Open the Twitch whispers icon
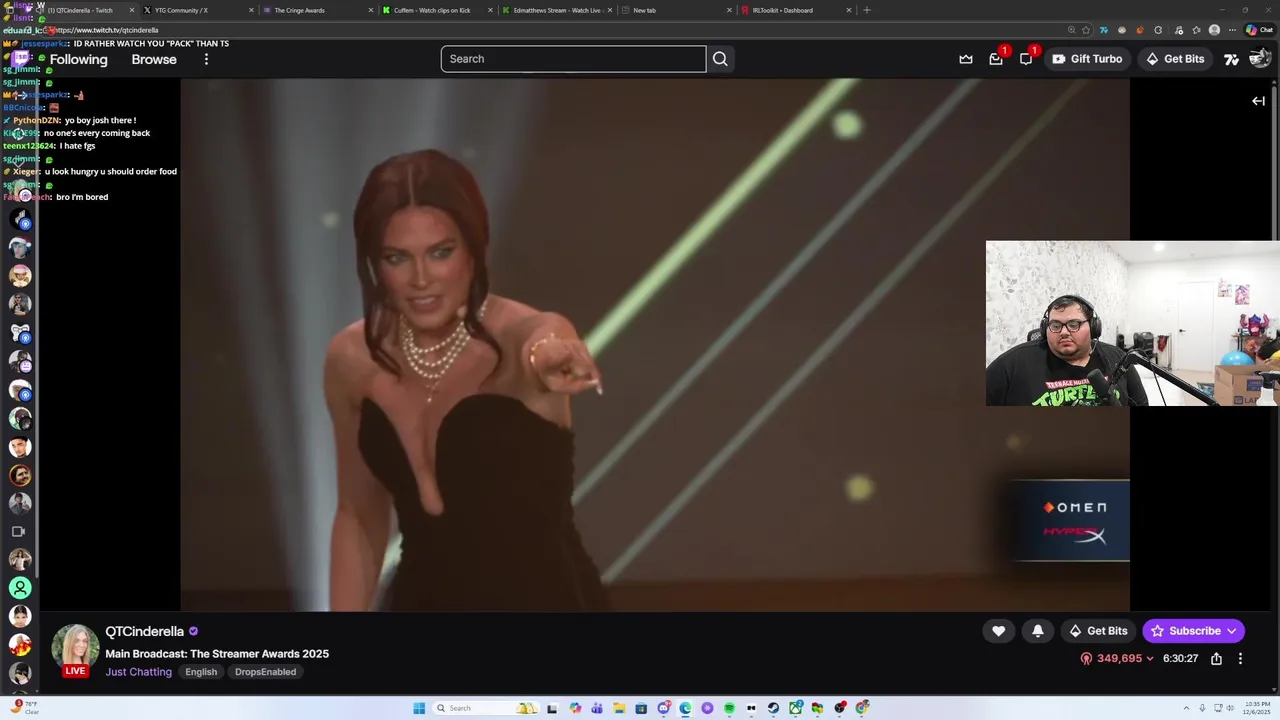The width and height of the screenshot is (1280, 720). 1026,59
